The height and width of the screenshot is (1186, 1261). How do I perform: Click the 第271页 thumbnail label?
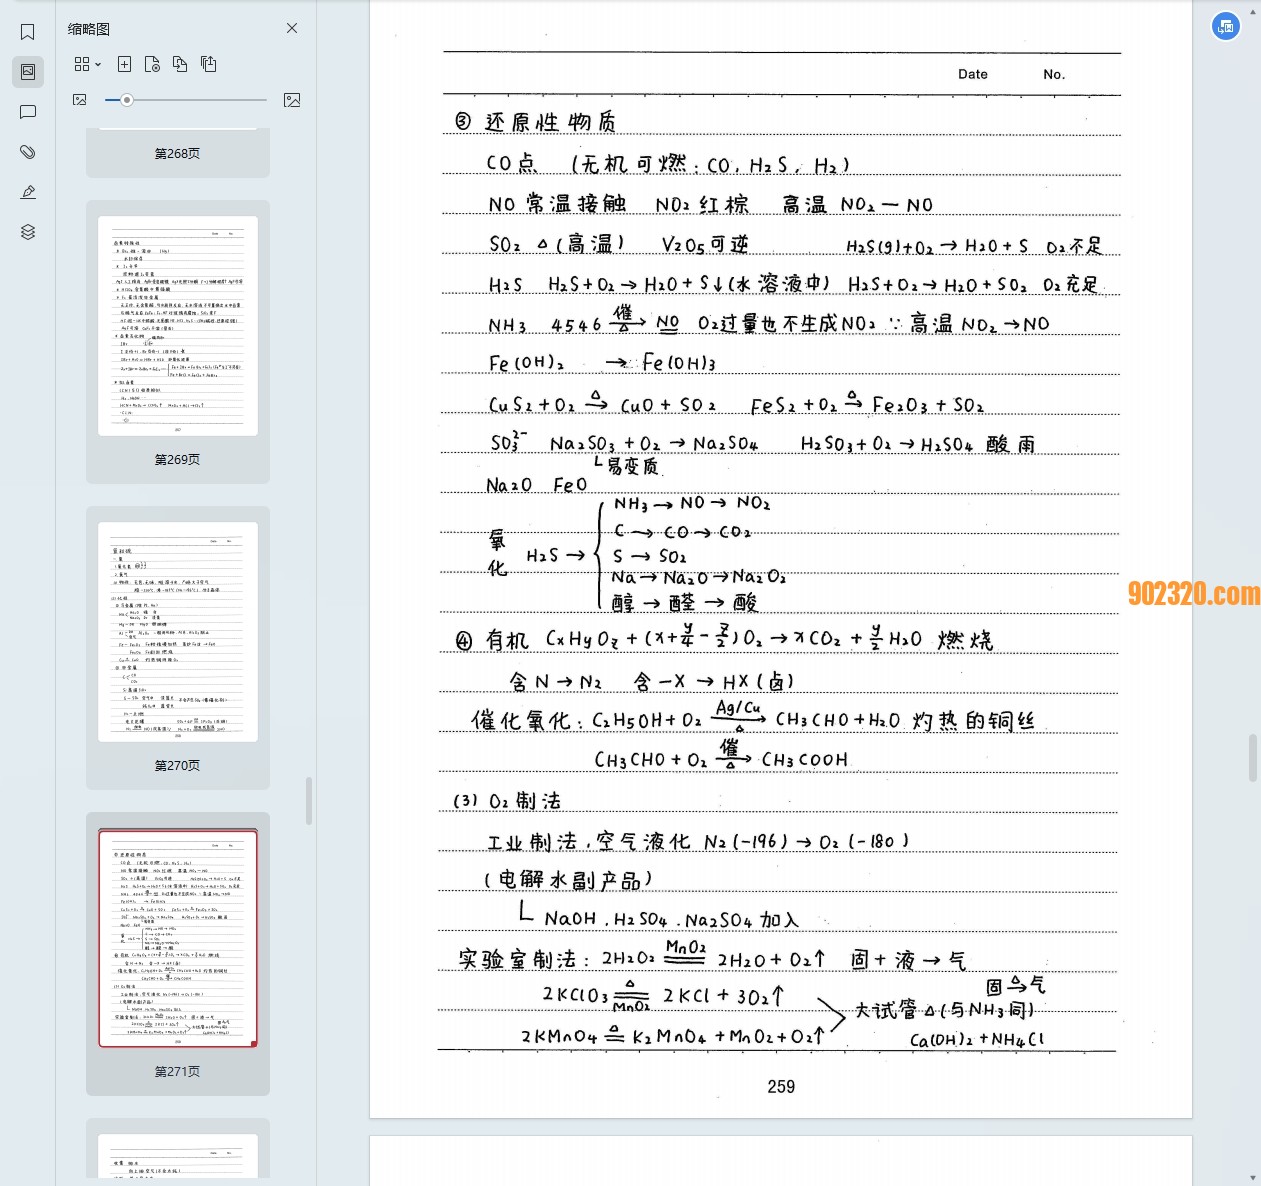tap(177, 1071)
